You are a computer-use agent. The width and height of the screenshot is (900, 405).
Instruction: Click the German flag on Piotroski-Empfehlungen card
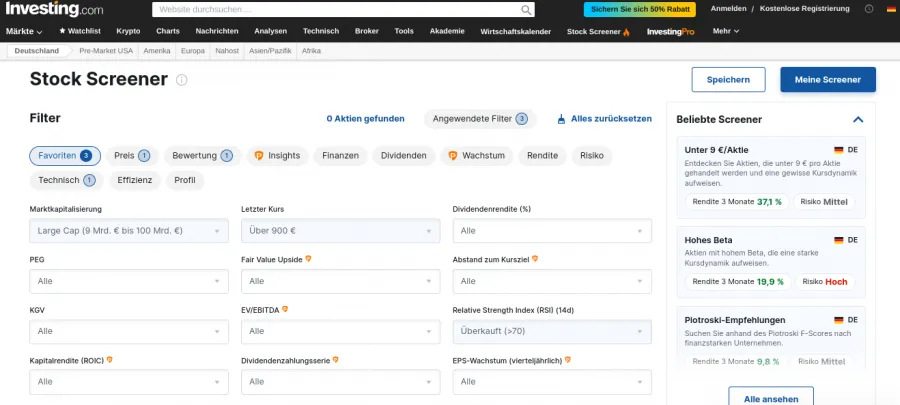tap(839, 320)
